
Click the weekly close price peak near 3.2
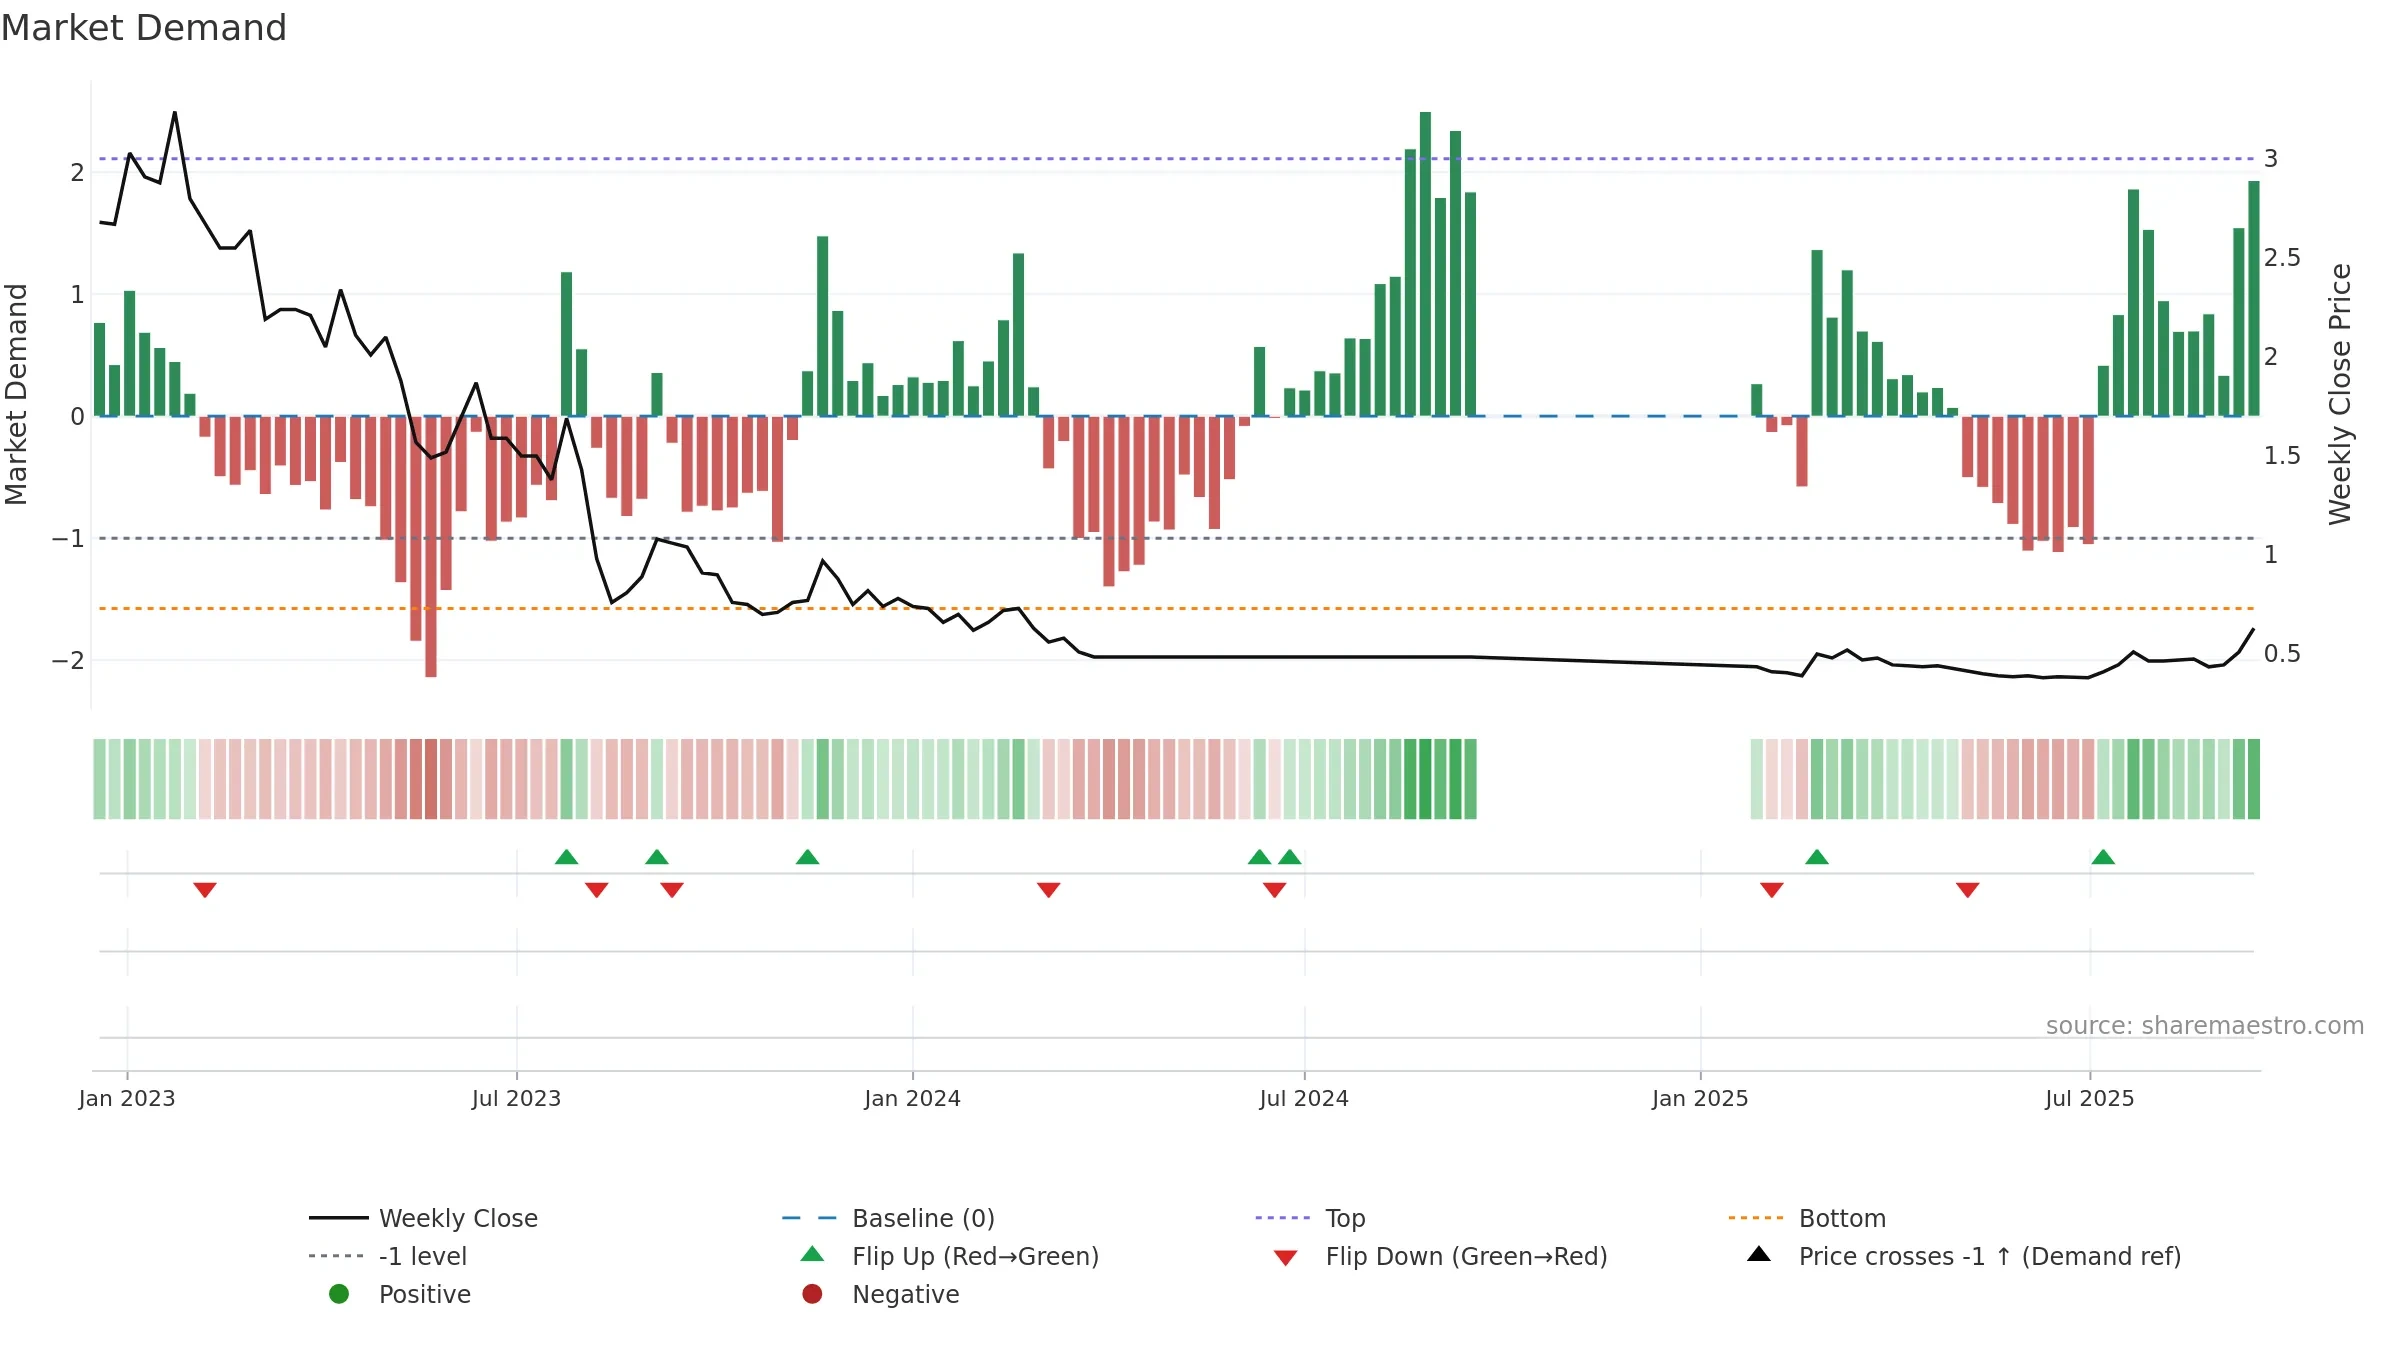click(175, 113)
